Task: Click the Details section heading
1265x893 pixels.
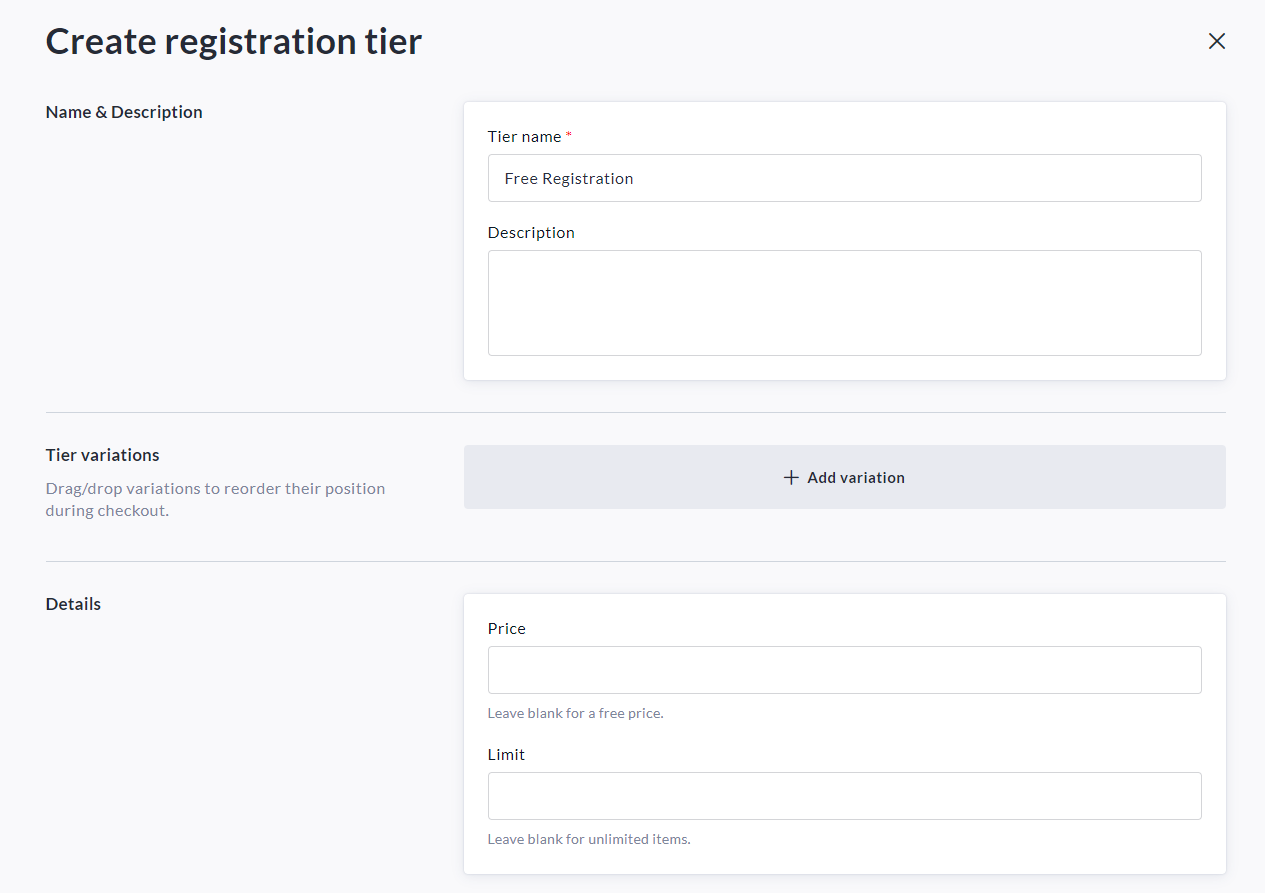Action: click(73, 604)
